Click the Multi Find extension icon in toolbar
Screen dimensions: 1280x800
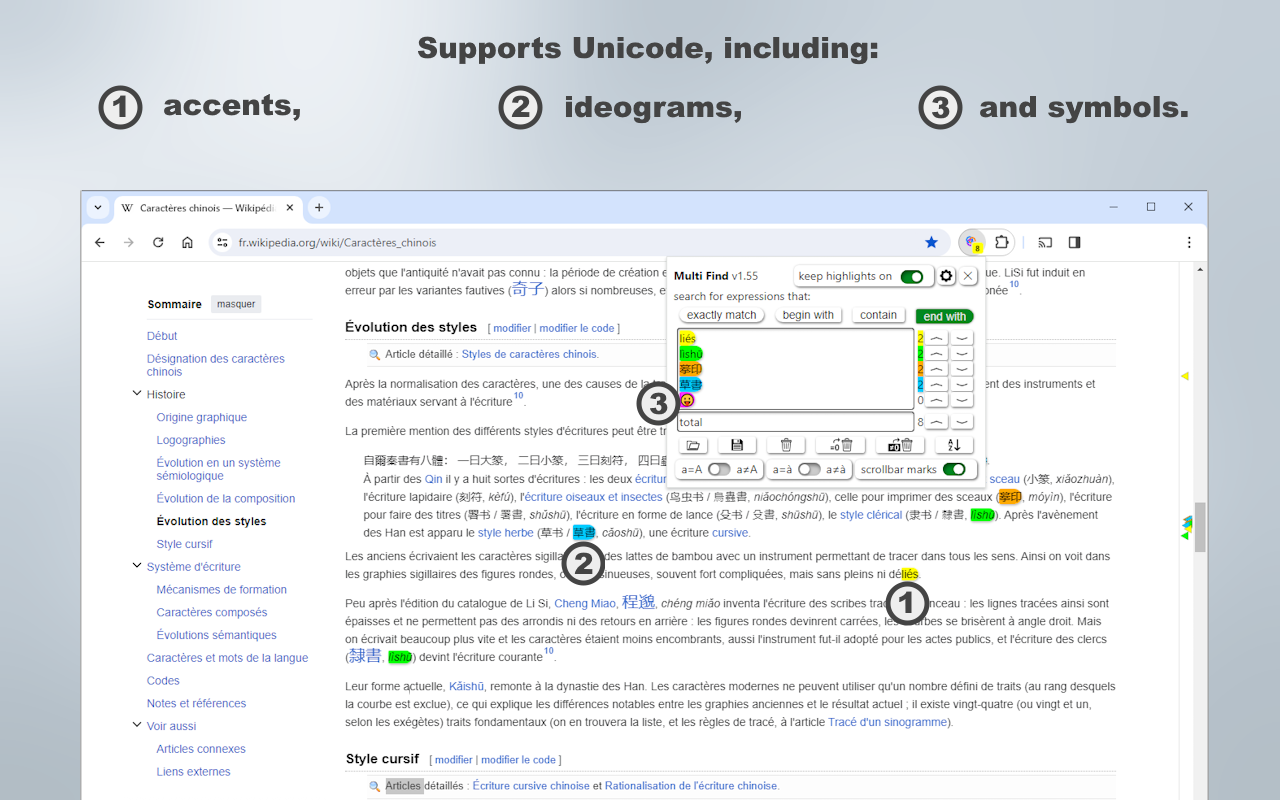971,242
